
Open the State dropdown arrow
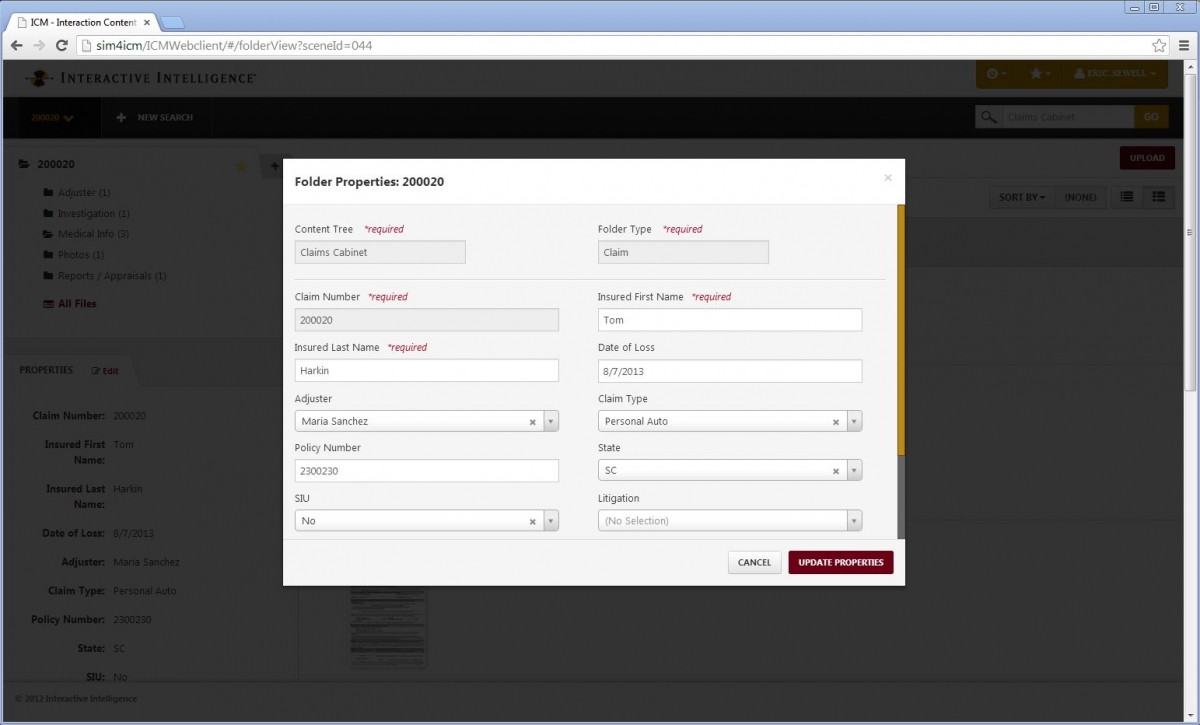pos(853,471)
